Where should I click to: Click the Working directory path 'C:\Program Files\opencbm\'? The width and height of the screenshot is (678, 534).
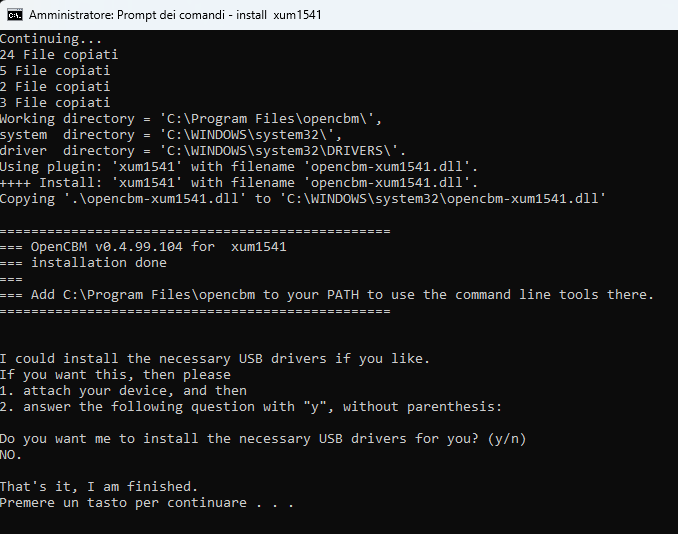[267, 119]
